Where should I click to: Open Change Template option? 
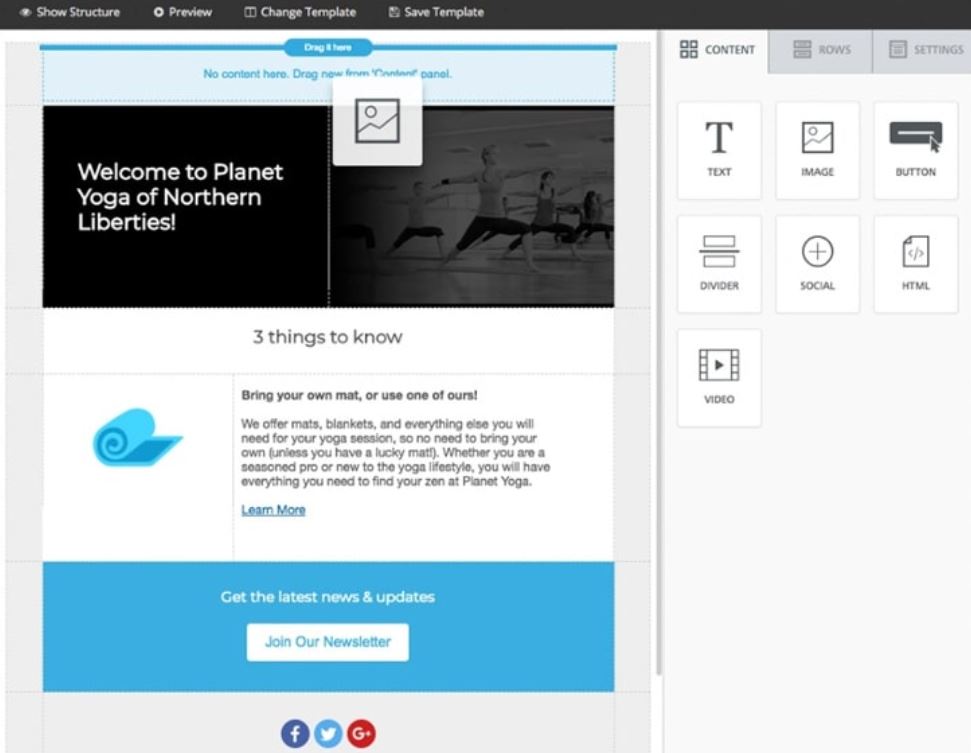tap(300, 12)
